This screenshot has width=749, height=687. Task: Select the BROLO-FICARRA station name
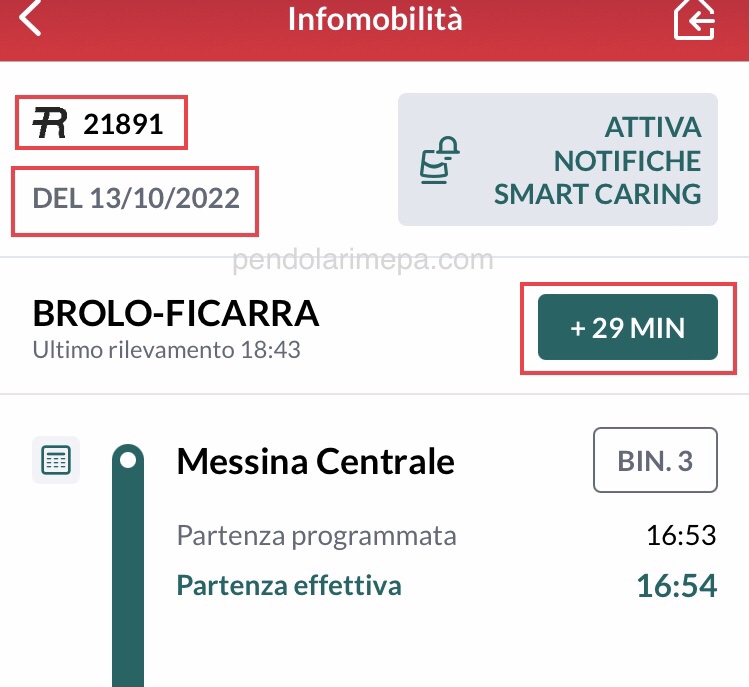(176, 314)
